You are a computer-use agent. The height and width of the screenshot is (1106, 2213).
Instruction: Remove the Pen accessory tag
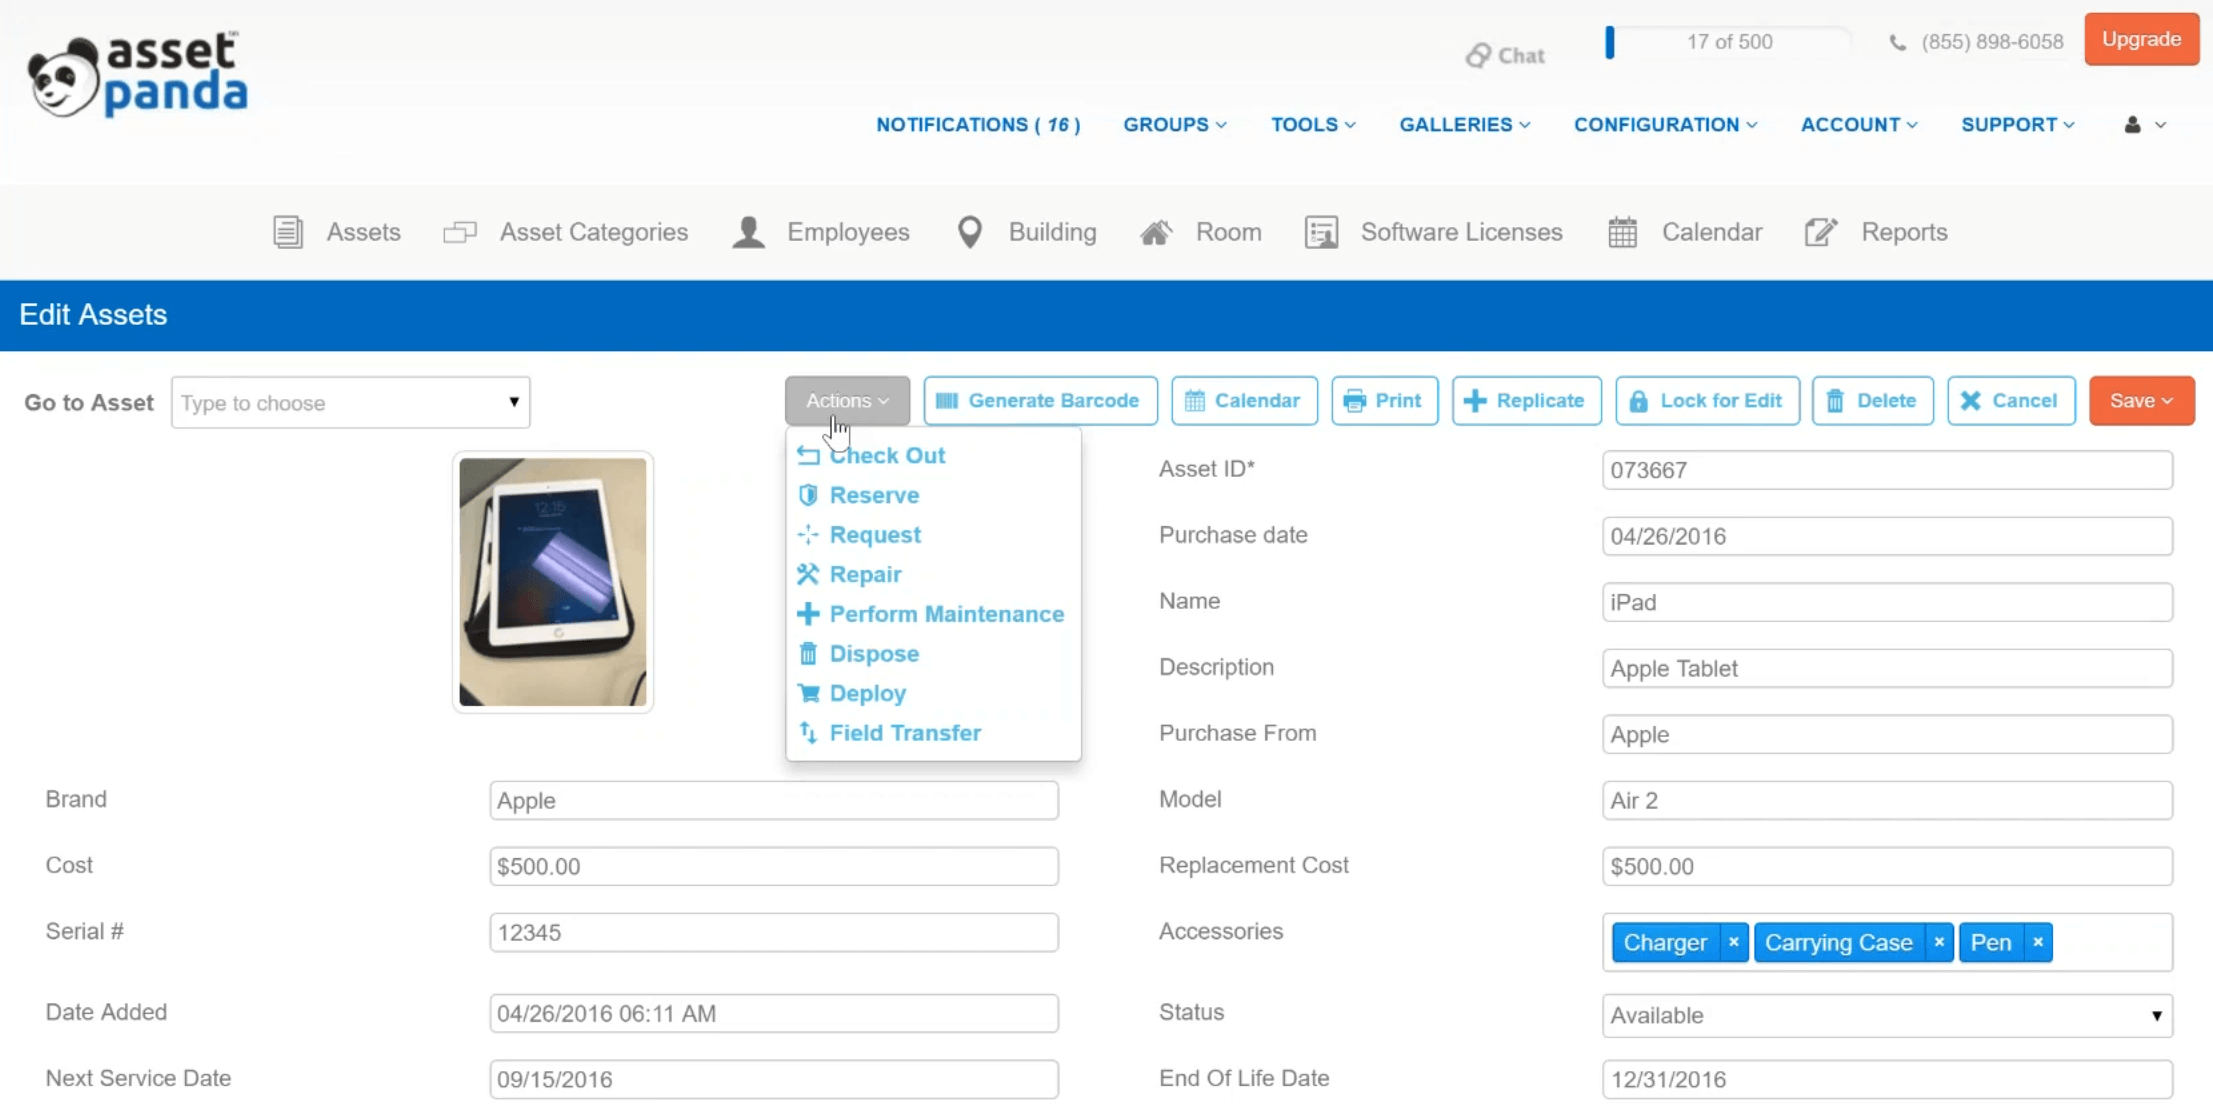coord(2037,942)
